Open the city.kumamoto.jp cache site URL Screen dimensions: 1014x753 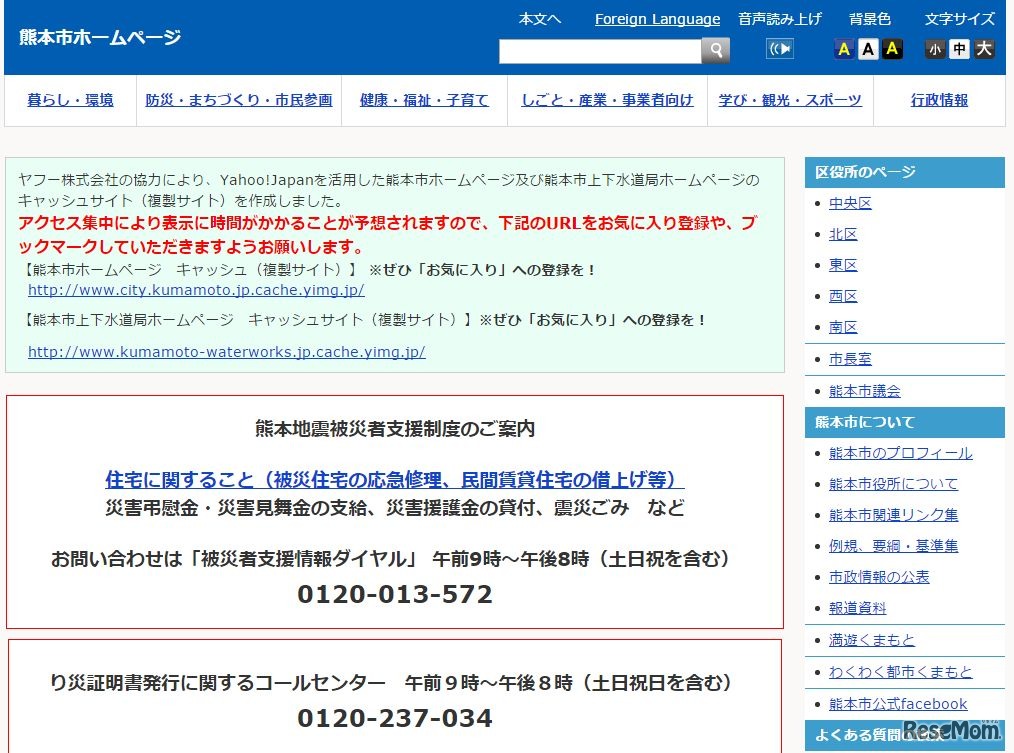(x=196, y=290)
